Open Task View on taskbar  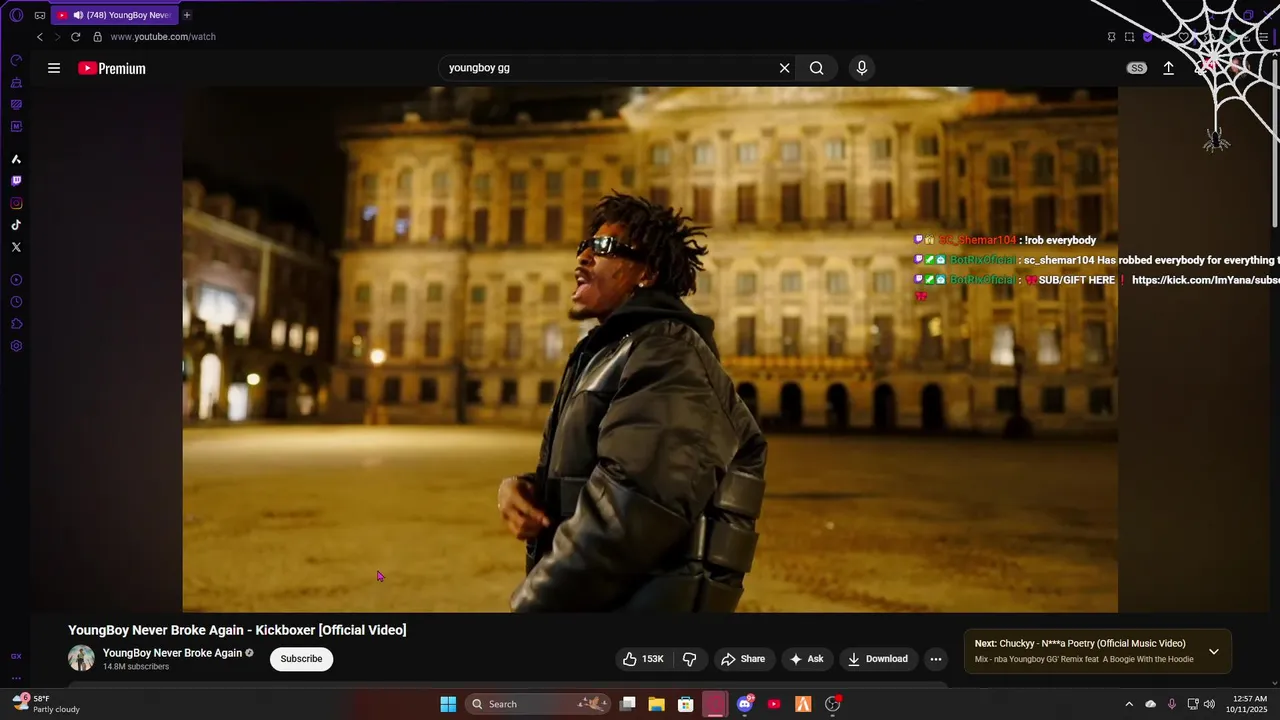(627, 704)
